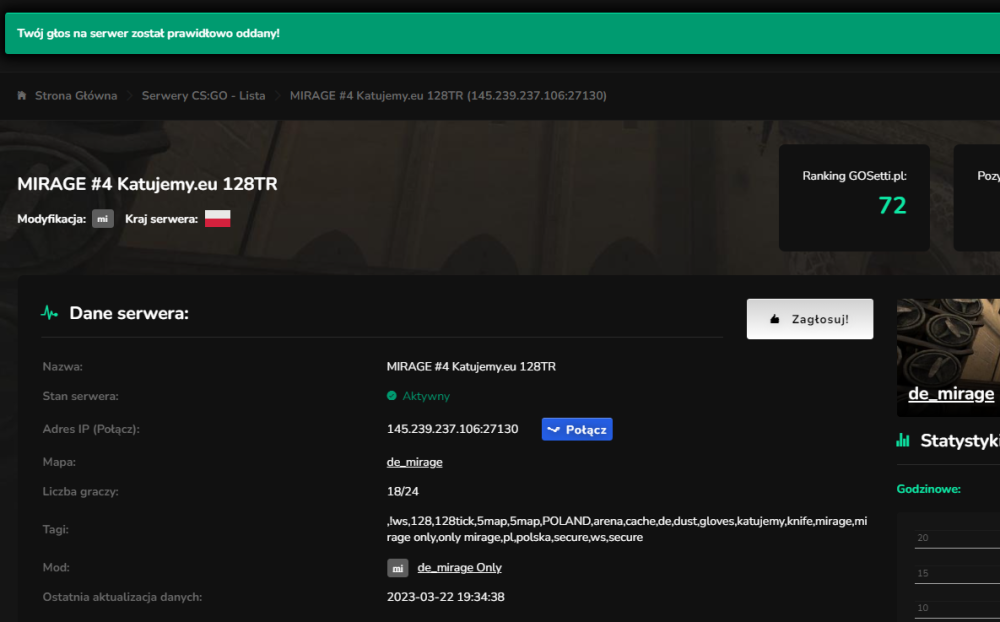The image size is (1000, 622).
Task: Click the server tags text list
Action: pyautogui.click(x=627, y=529)
